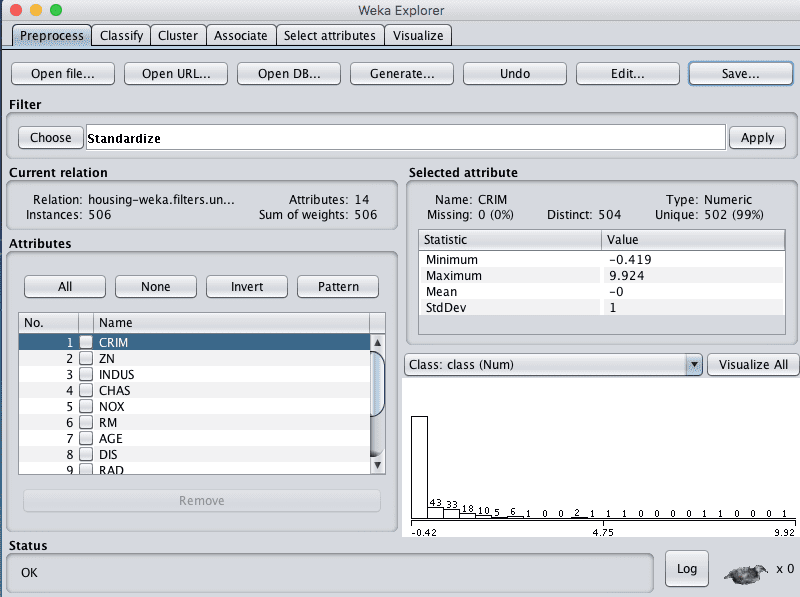This screenshot has height=597, width=800.
Task: Select the DIS attribute row
Action: 194,454
